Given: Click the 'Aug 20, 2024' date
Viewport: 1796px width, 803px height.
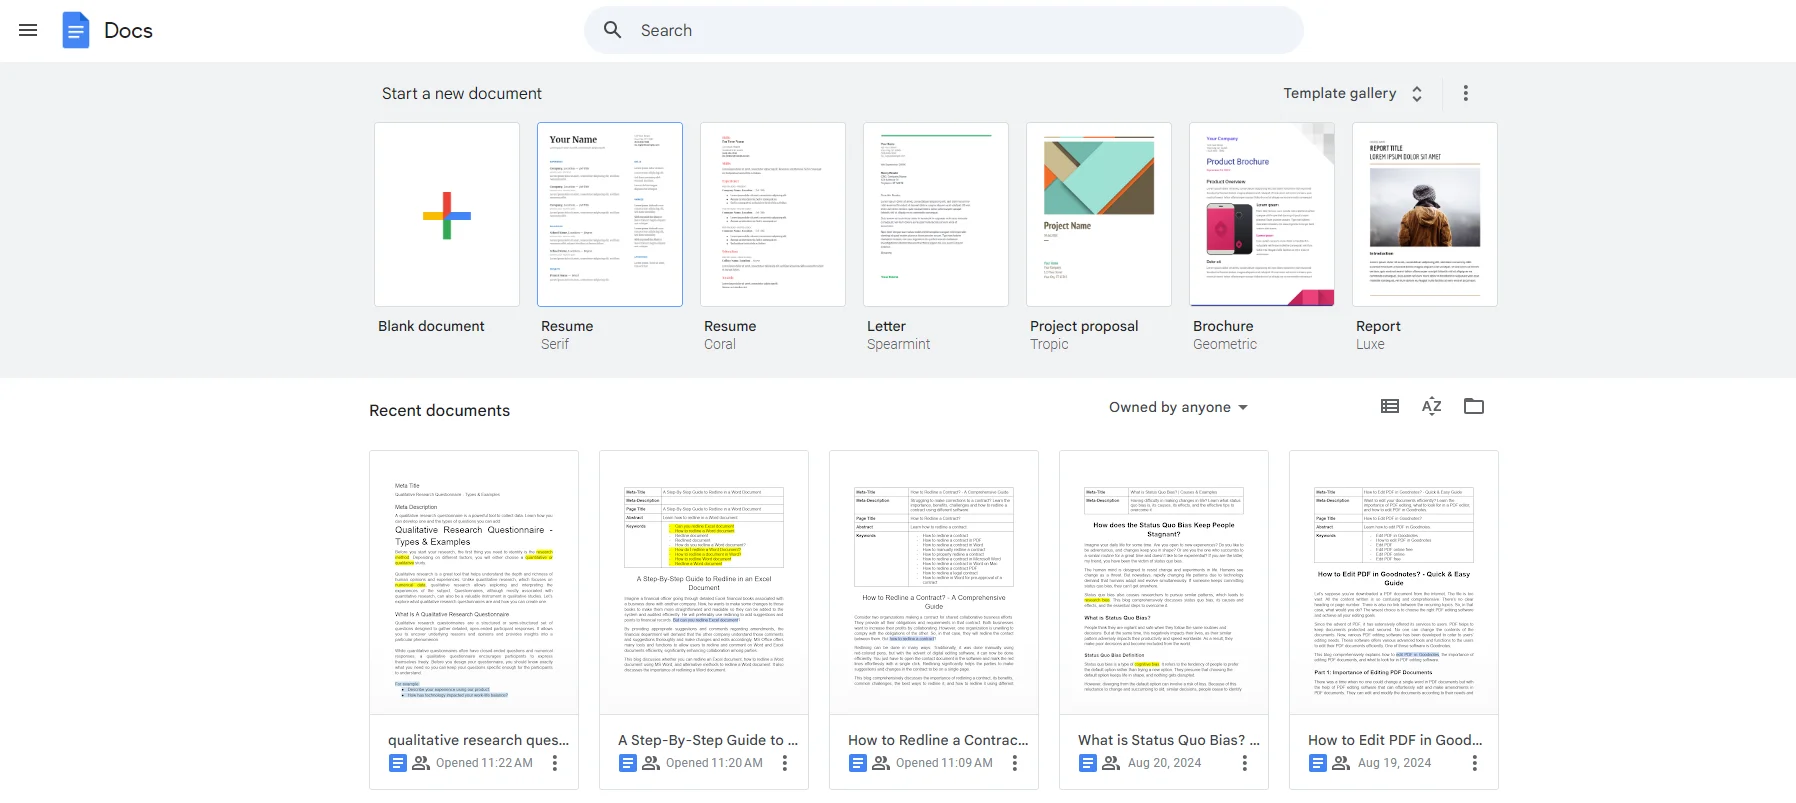Looking at the screenshot, I should tap(1165, 763).
